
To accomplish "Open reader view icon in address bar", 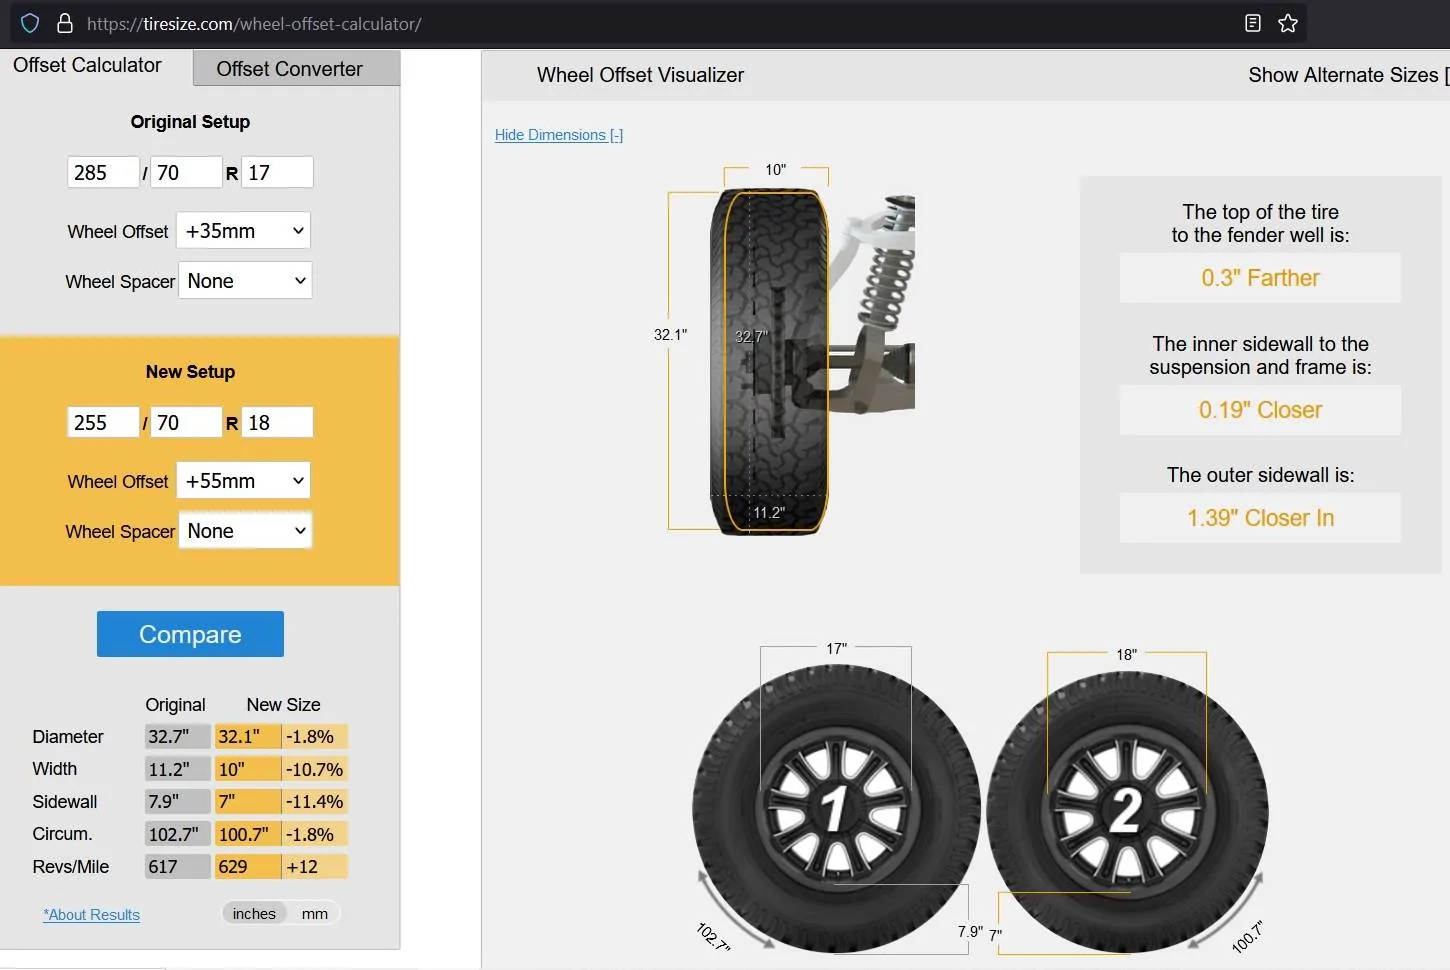I will coord(1252,23).
